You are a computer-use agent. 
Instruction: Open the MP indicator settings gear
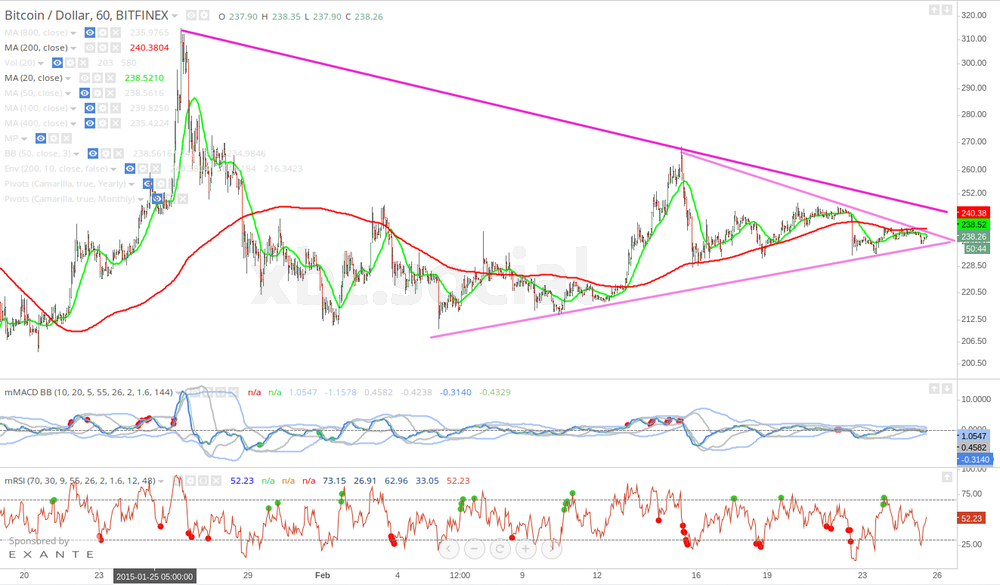click(x=55, y=138)
